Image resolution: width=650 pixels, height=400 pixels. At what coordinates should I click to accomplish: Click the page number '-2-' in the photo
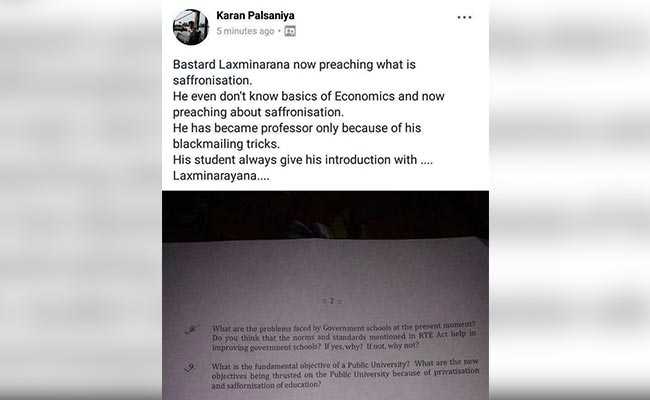click(332, 301)
